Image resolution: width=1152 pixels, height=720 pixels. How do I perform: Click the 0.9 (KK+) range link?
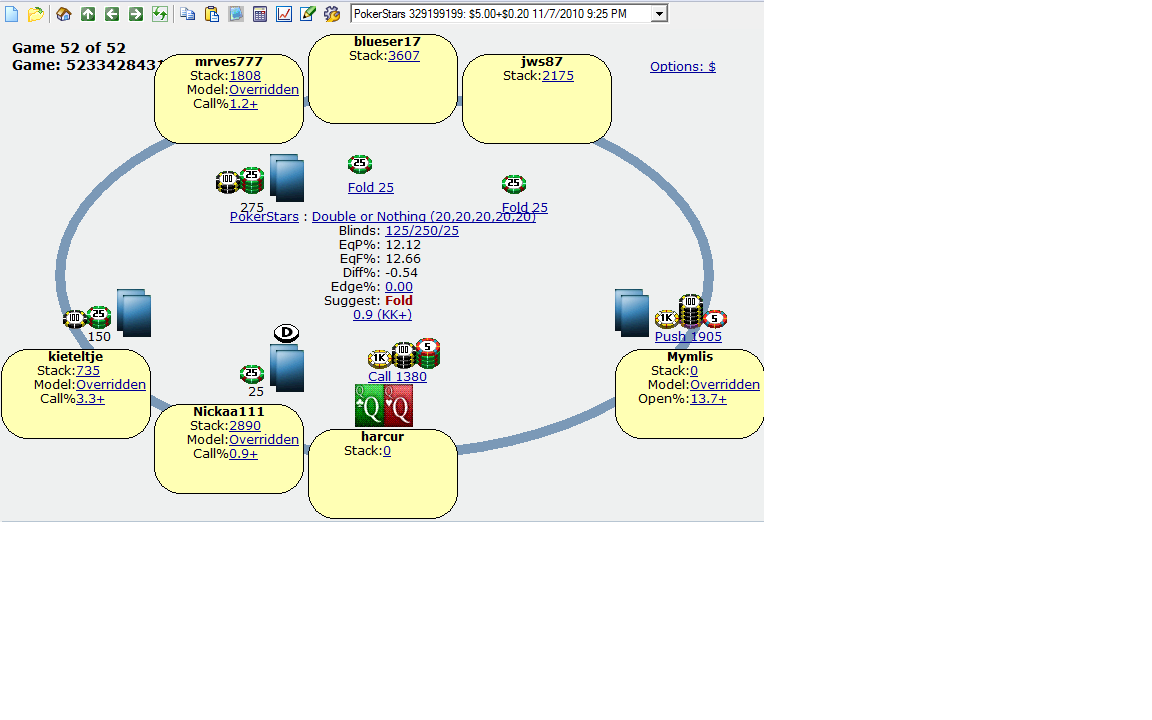[x=382, y=314]
